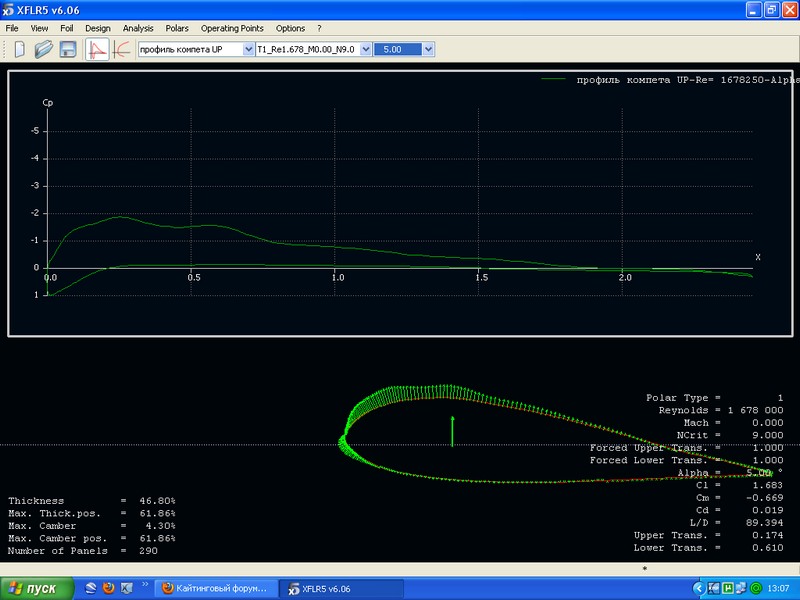Open the Polars menu
This screenshot has height=600, width=800.
(177, 29)
